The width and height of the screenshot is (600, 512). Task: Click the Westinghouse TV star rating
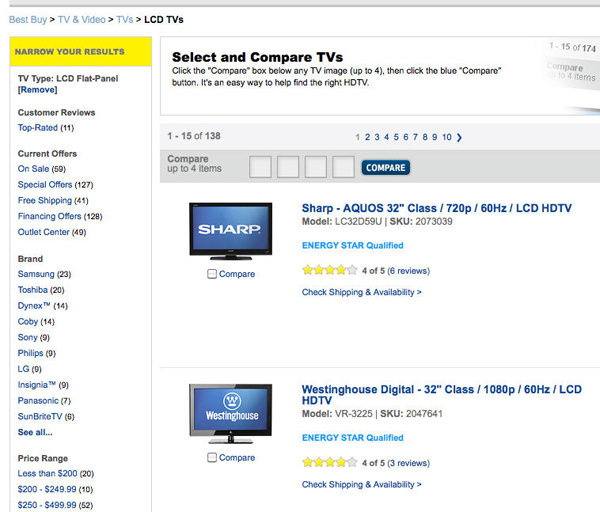329,463
